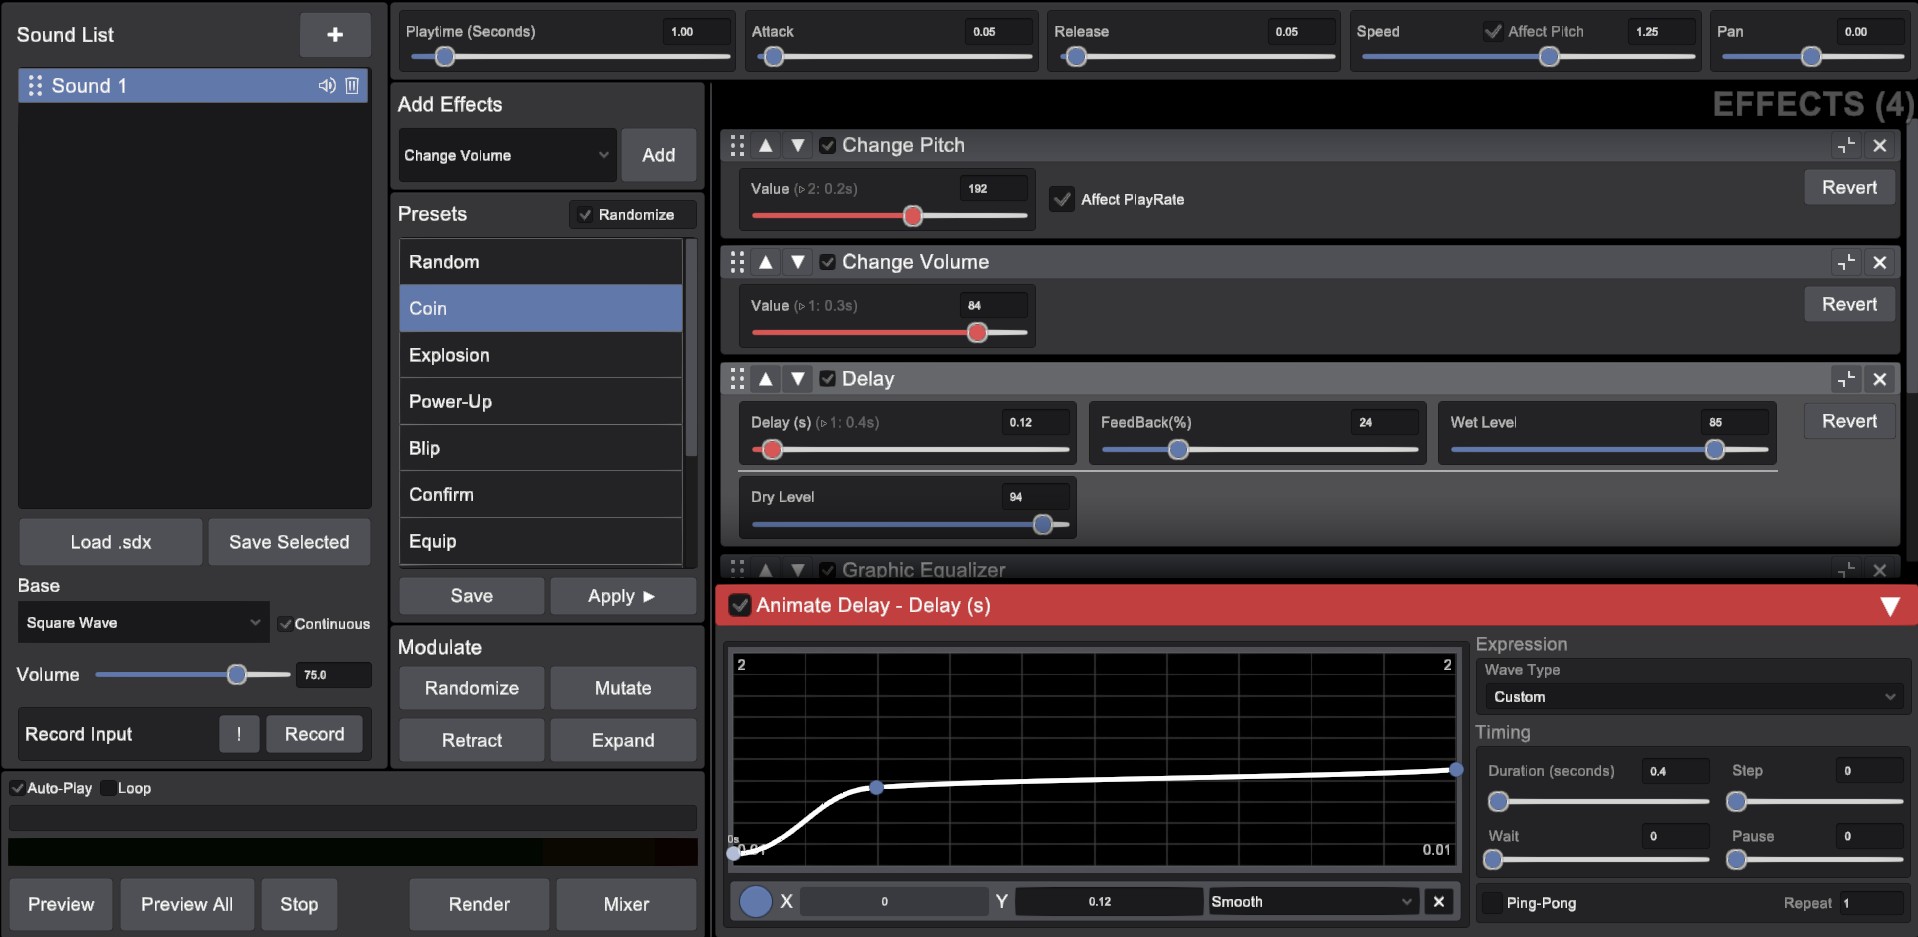
Task: Delete Sound 1 with trash icon
Action: point(352,86)
